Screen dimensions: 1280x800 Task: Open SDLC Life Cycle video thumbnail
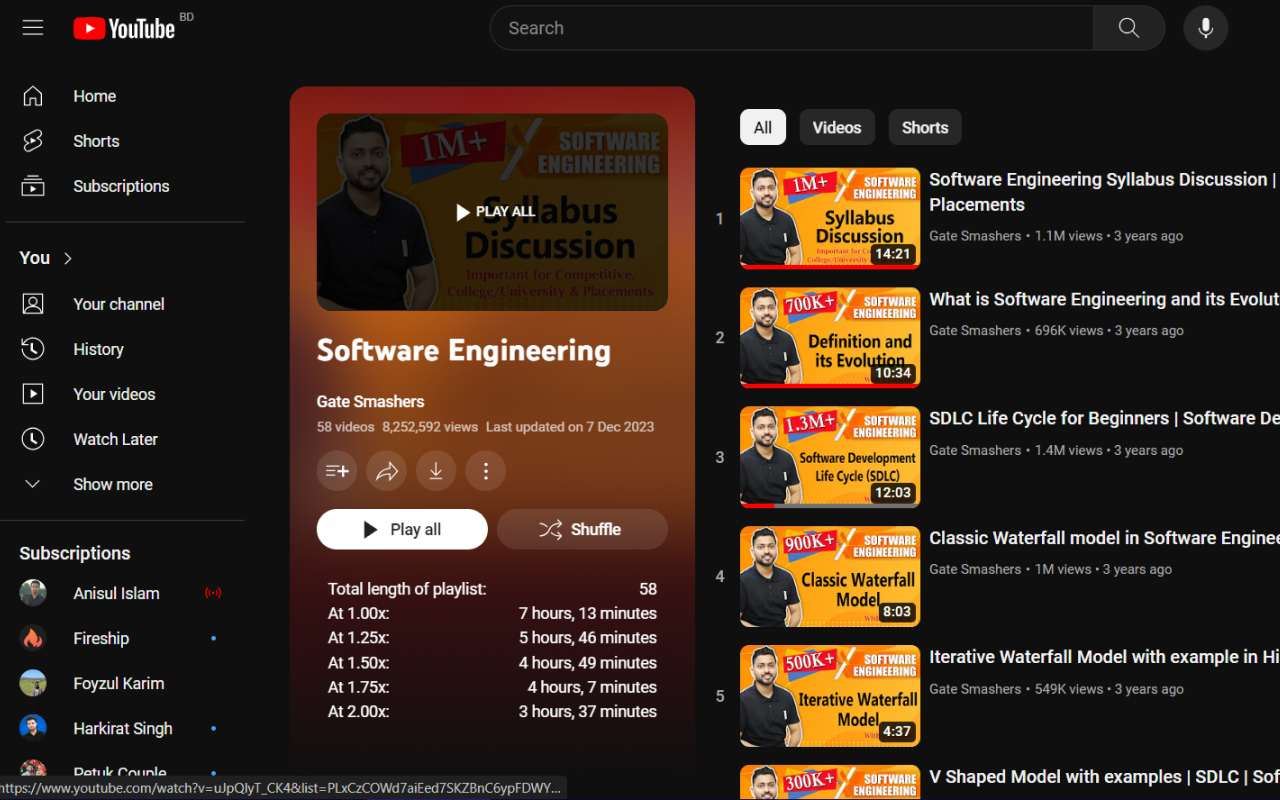(830, 457)
